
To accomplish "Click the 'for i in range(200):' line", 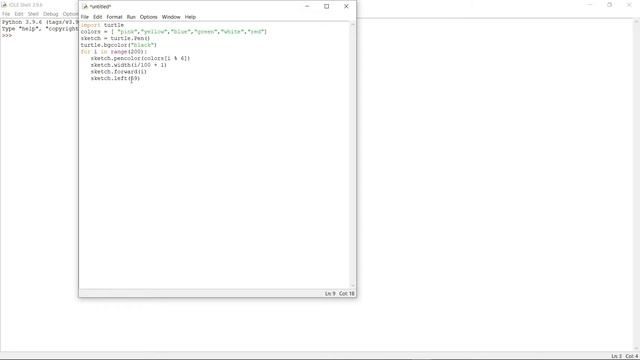I will [113, 52].
